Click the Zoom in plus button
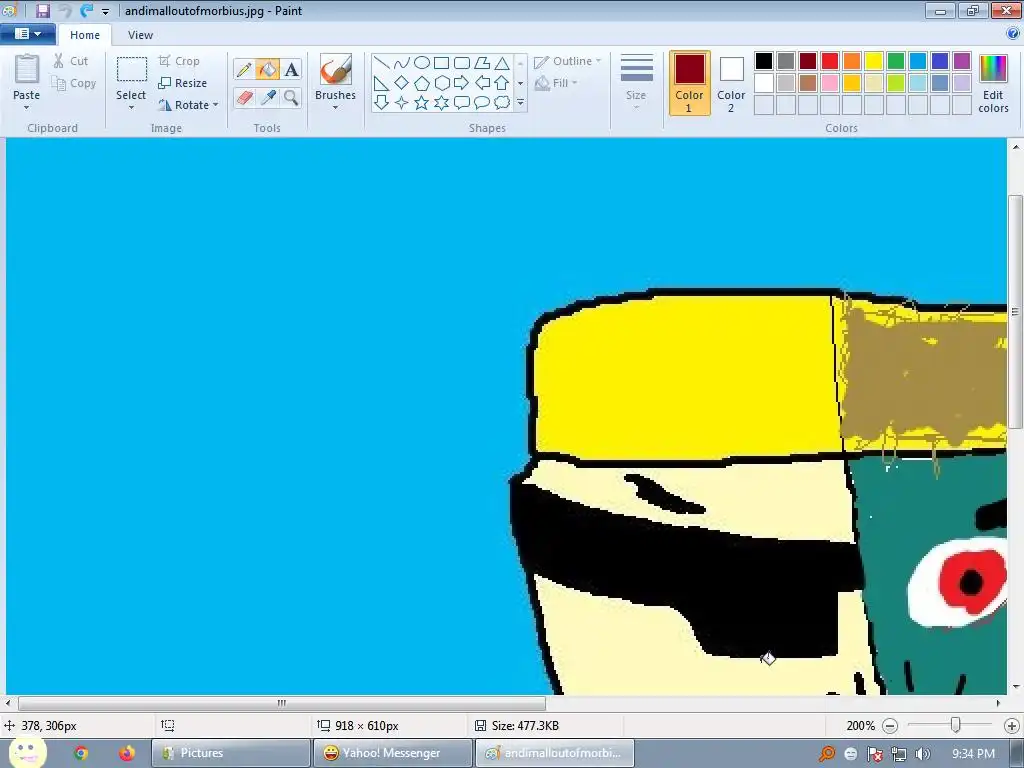 tap(1012, 726)
